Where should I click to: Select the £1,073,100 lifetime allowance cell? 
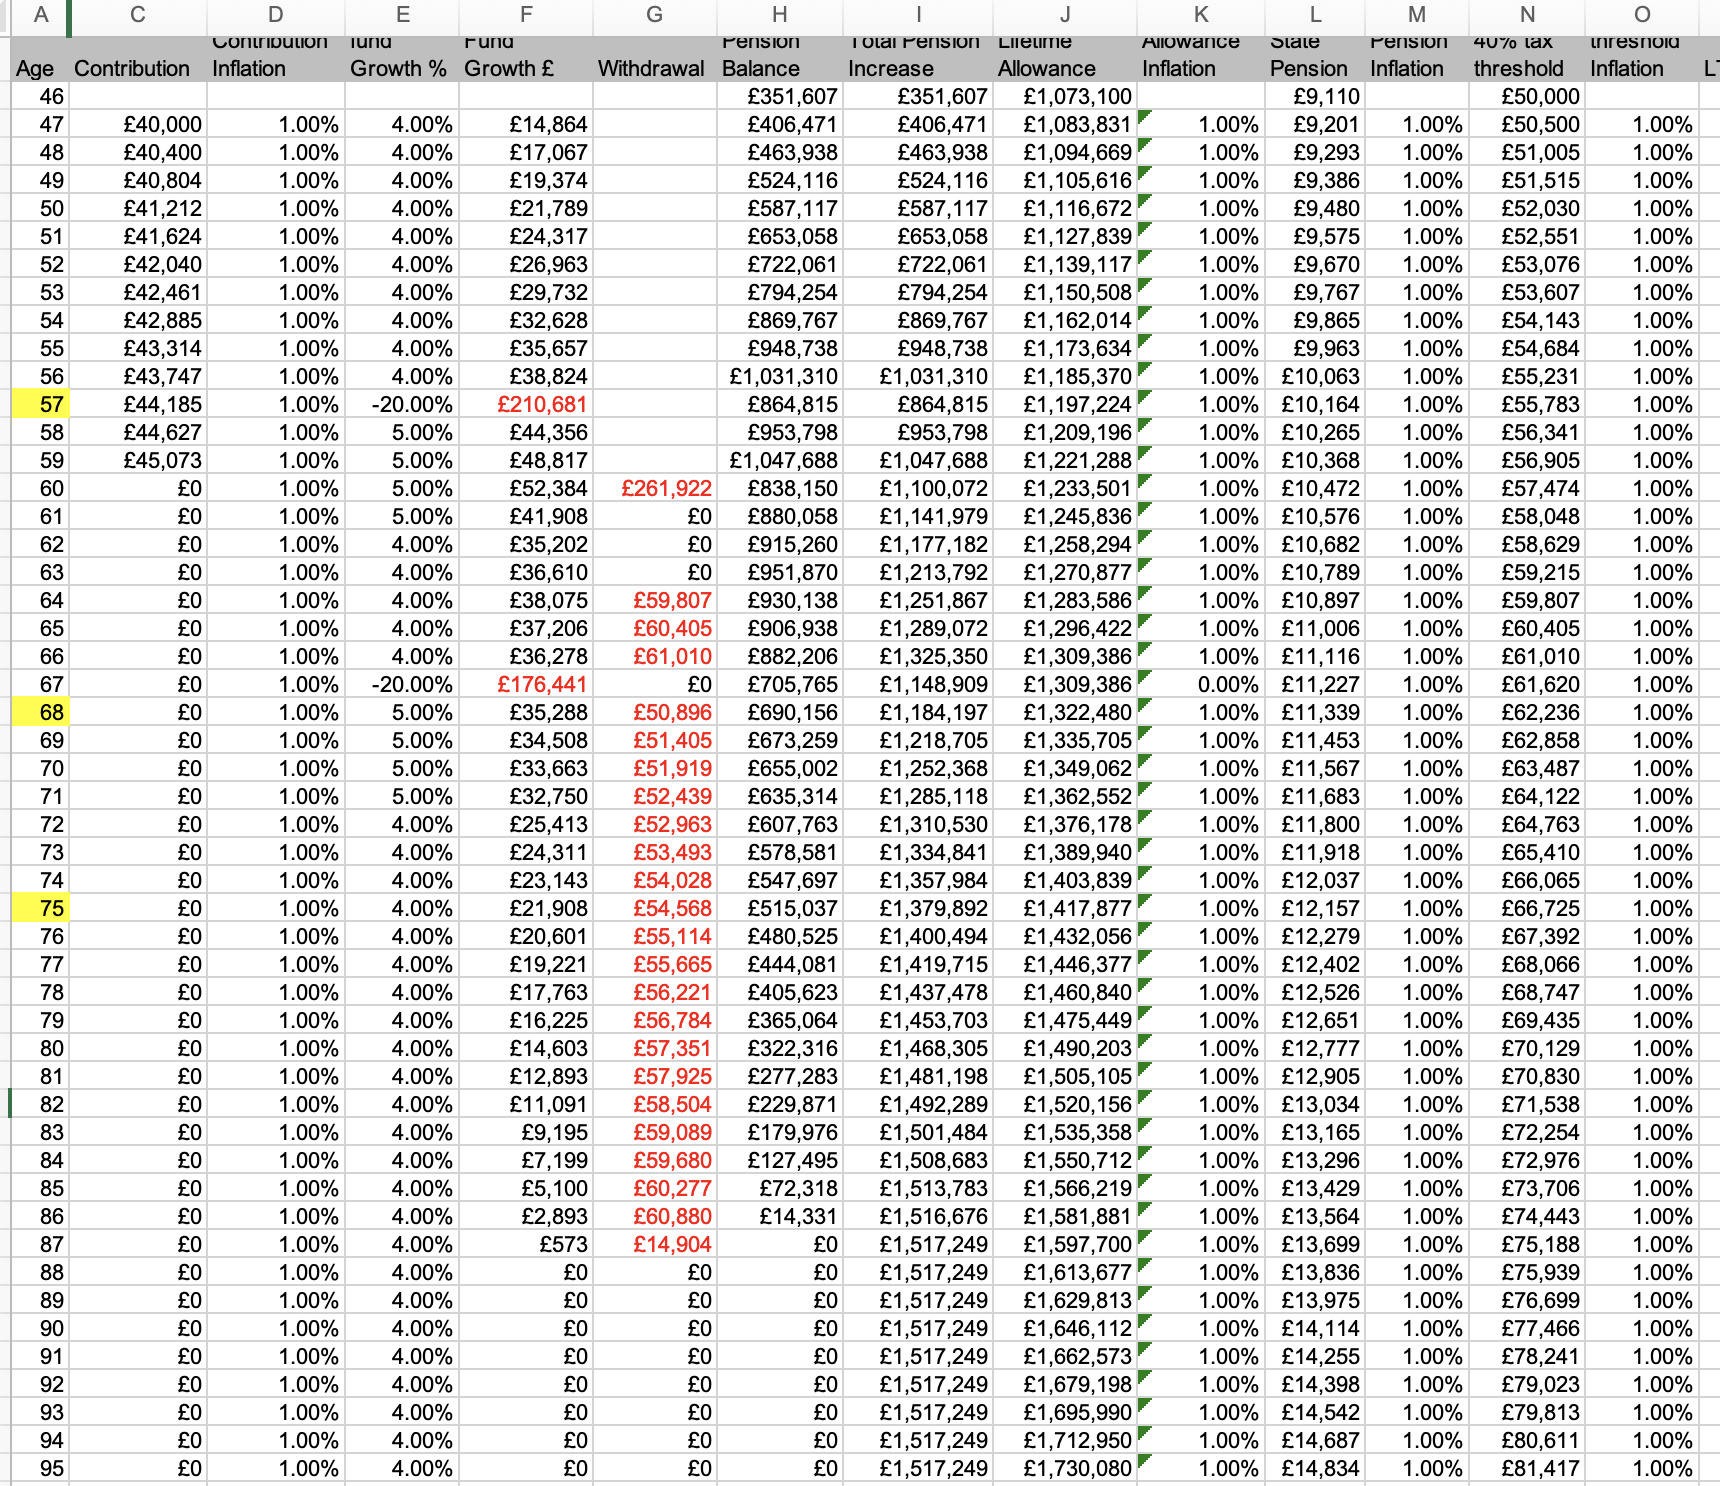tap(1064, 97)
